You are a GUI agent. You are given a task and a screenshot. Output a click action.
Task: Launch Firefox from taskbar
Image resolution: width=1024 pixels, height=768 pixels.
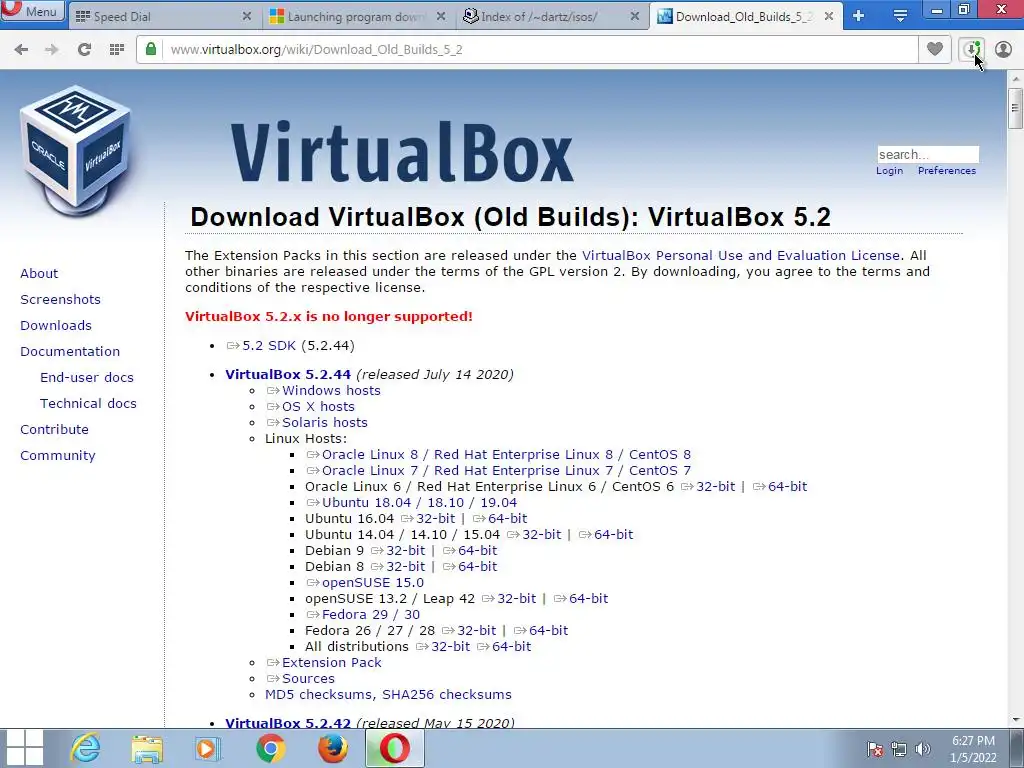point(332,748)
